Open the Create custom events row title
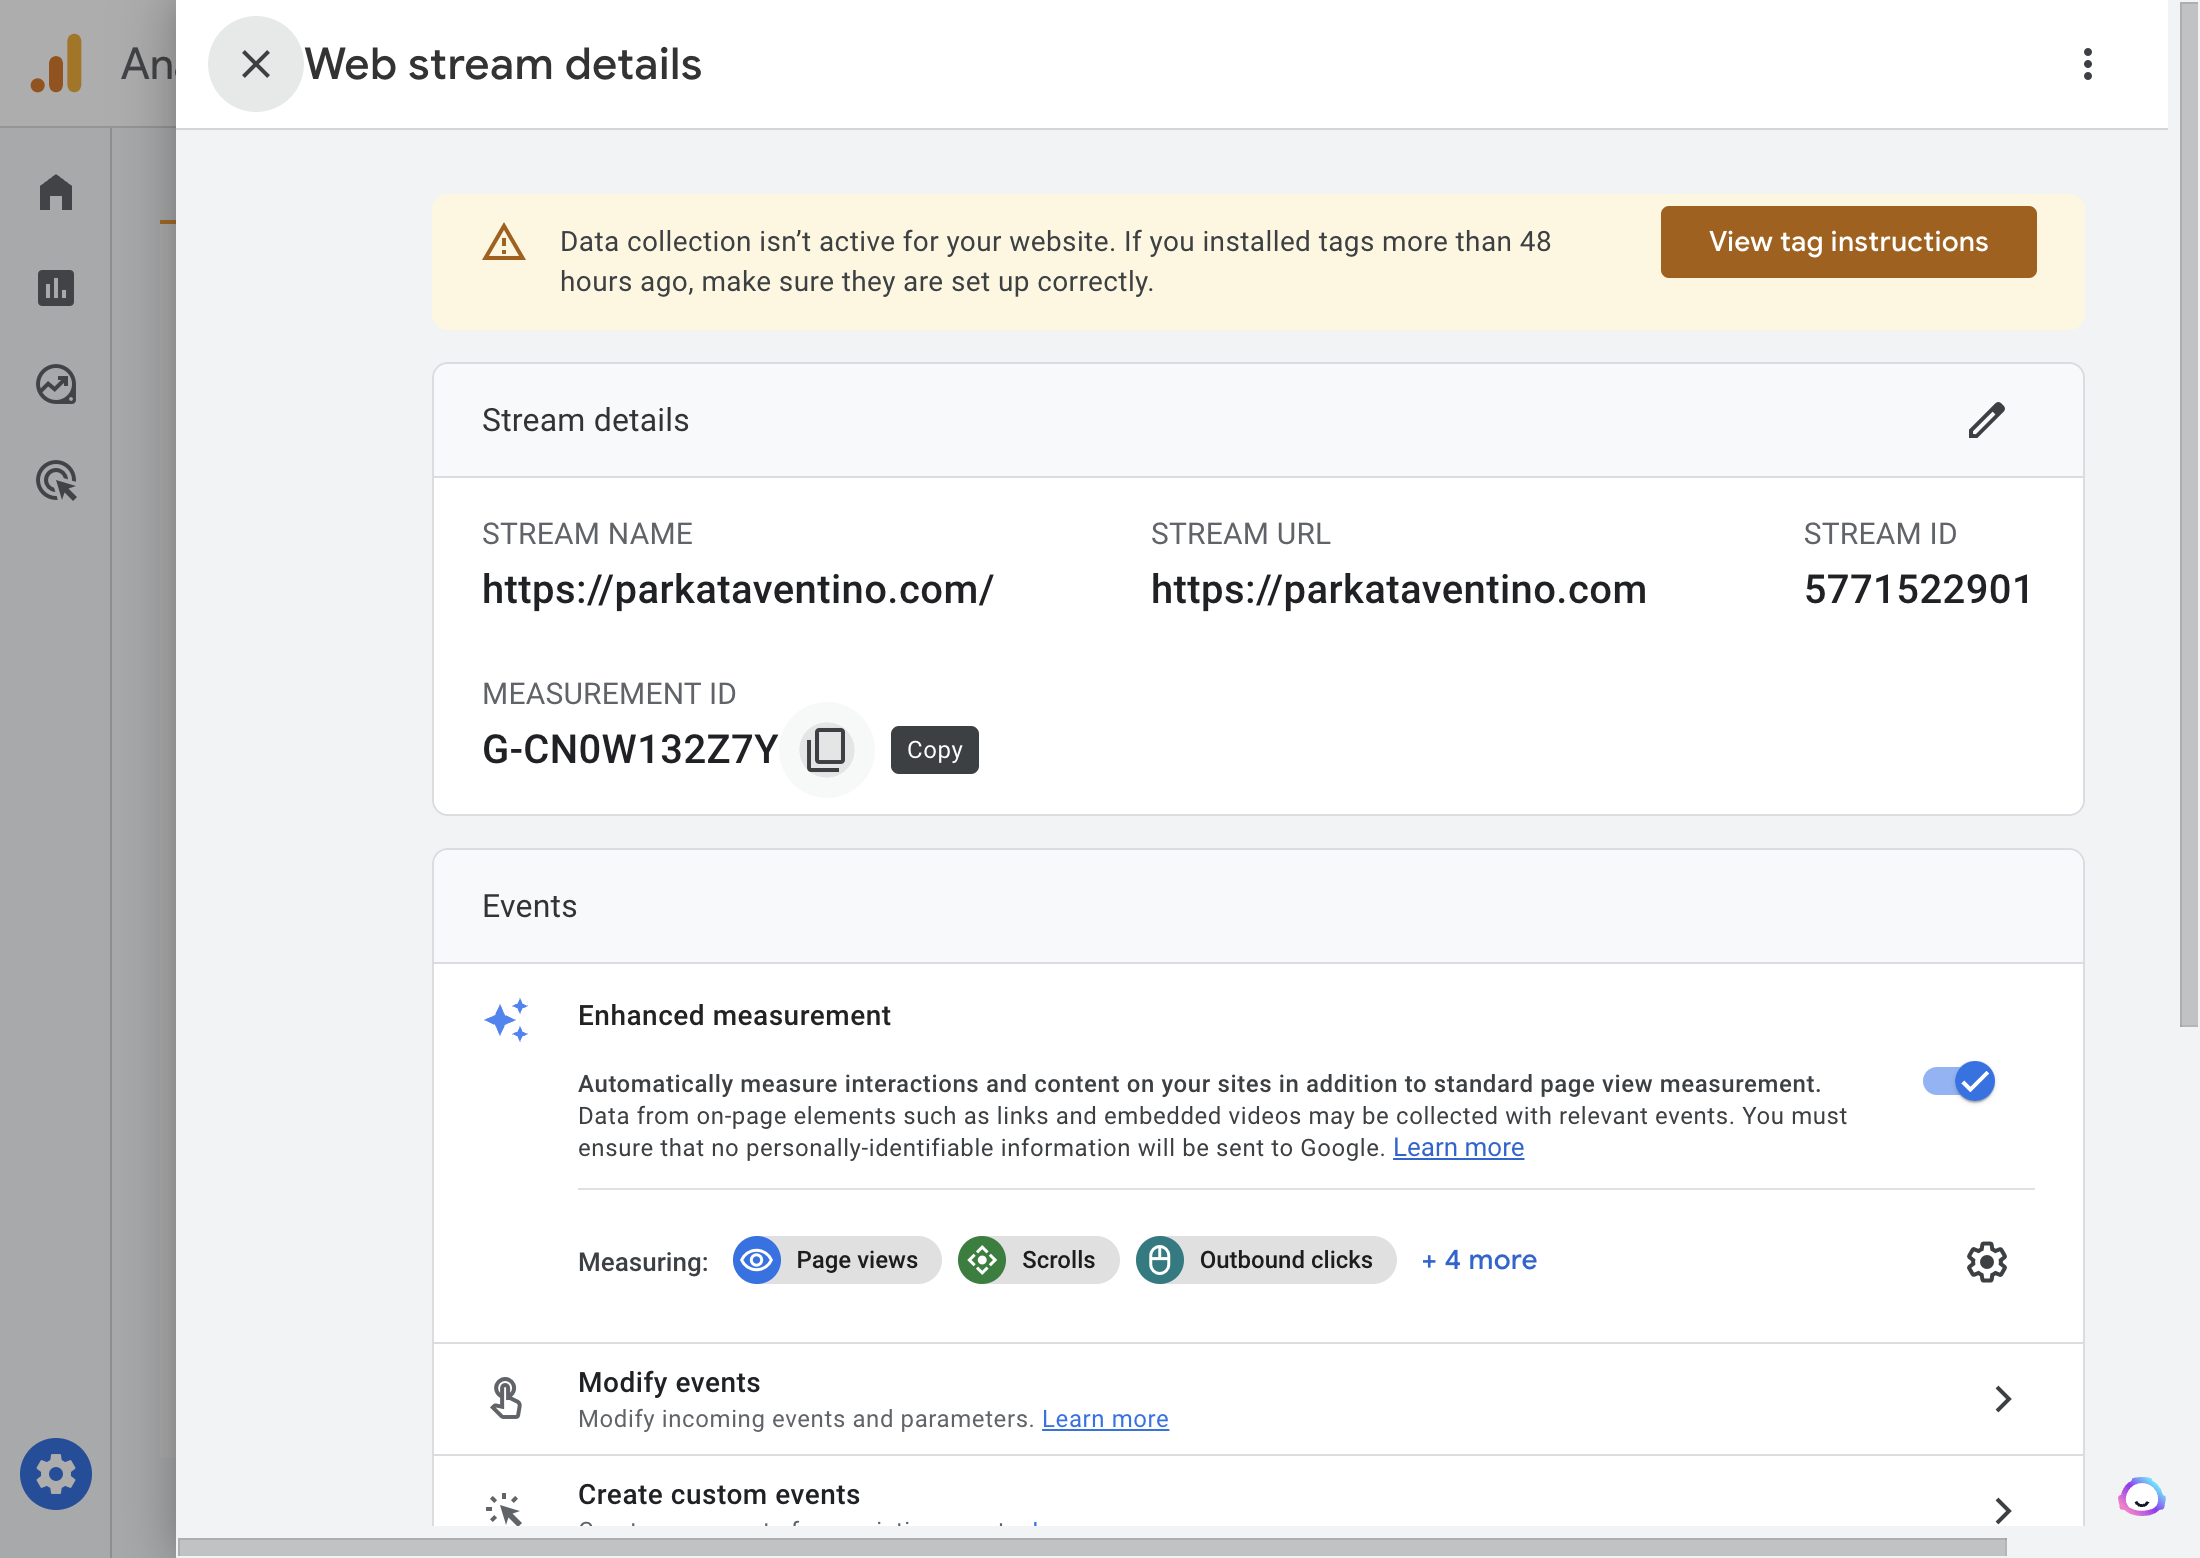Image resolution: width=2200 pixels, height=1558 pixels. pos(719,1494)
